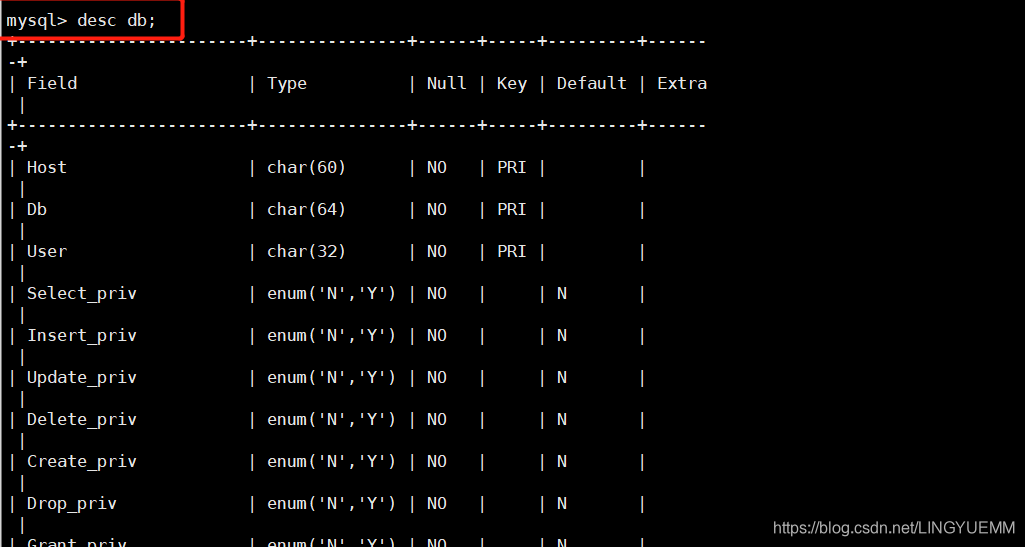Screen dimensions: 1025x547
Task: Click the NO null value in Db row
Action: click(x=437, y=209)
